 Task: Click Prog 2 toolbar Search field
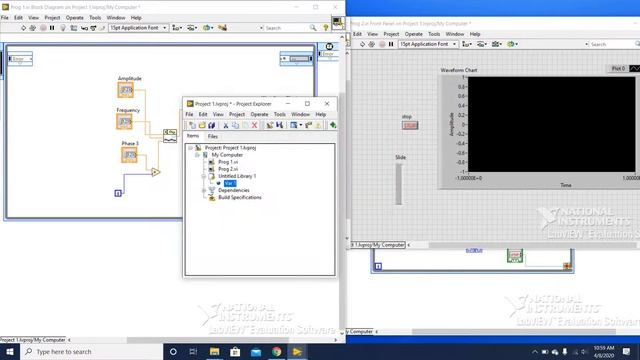pyautogui.click(x=612, y=44)
